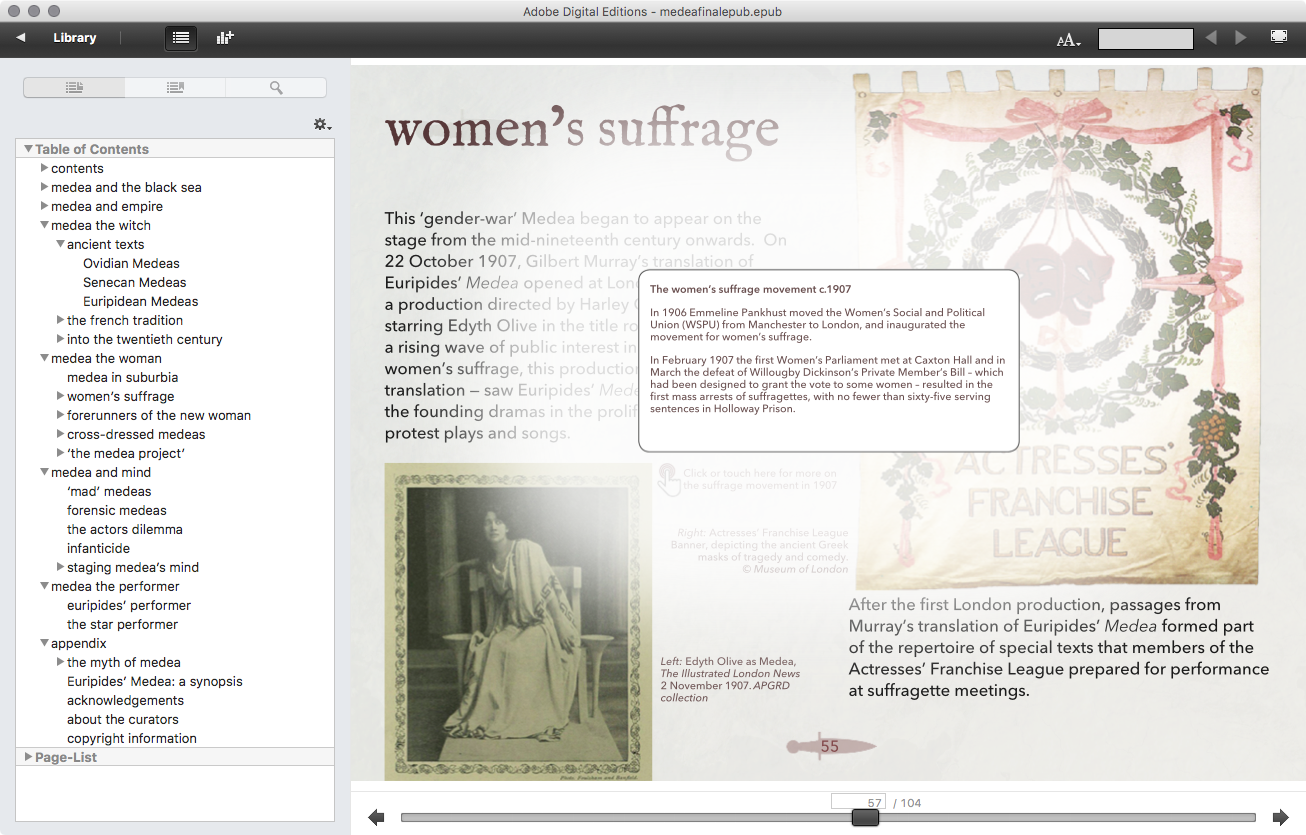The height and width of the screenshot is (835, 1306).
Task: Select 'cross-dressed medeas' entry
Action: (x=136, y=434)
